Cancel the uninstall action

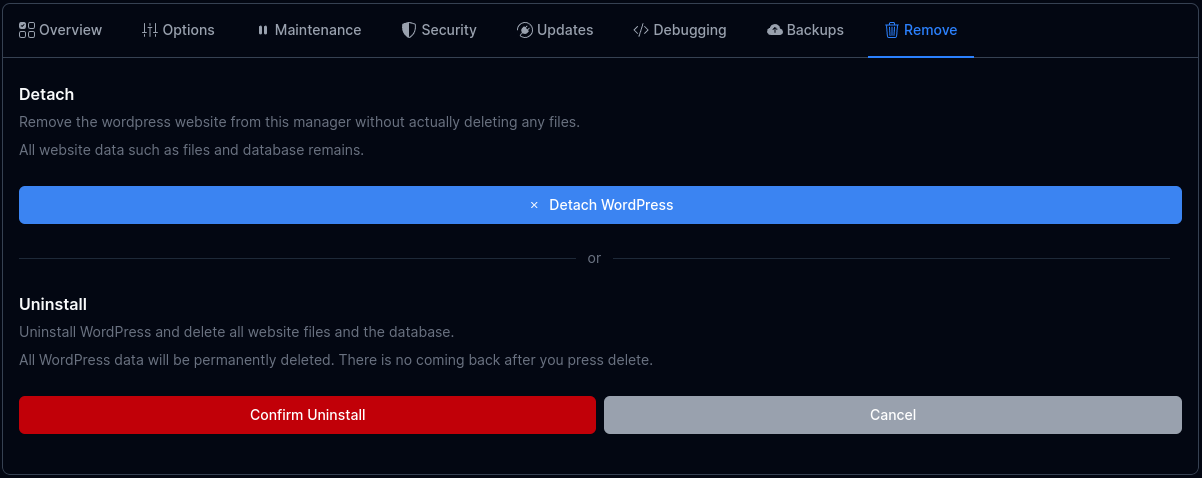coord(893,415)
